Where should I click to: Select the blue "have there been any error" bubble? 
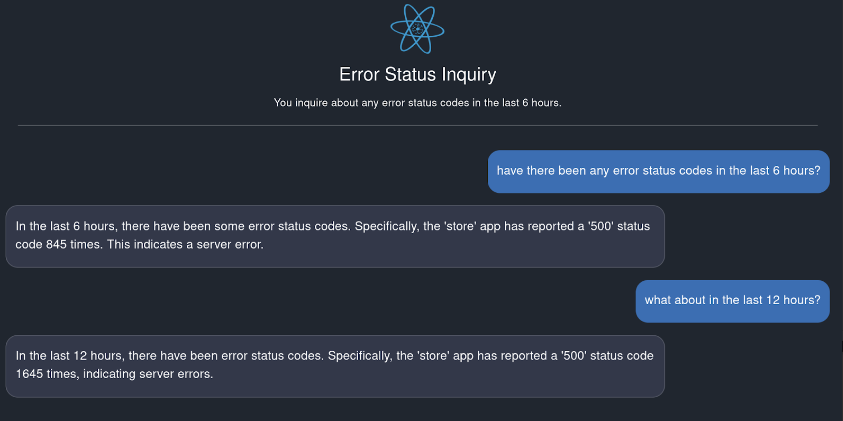[x=659, y=172]
